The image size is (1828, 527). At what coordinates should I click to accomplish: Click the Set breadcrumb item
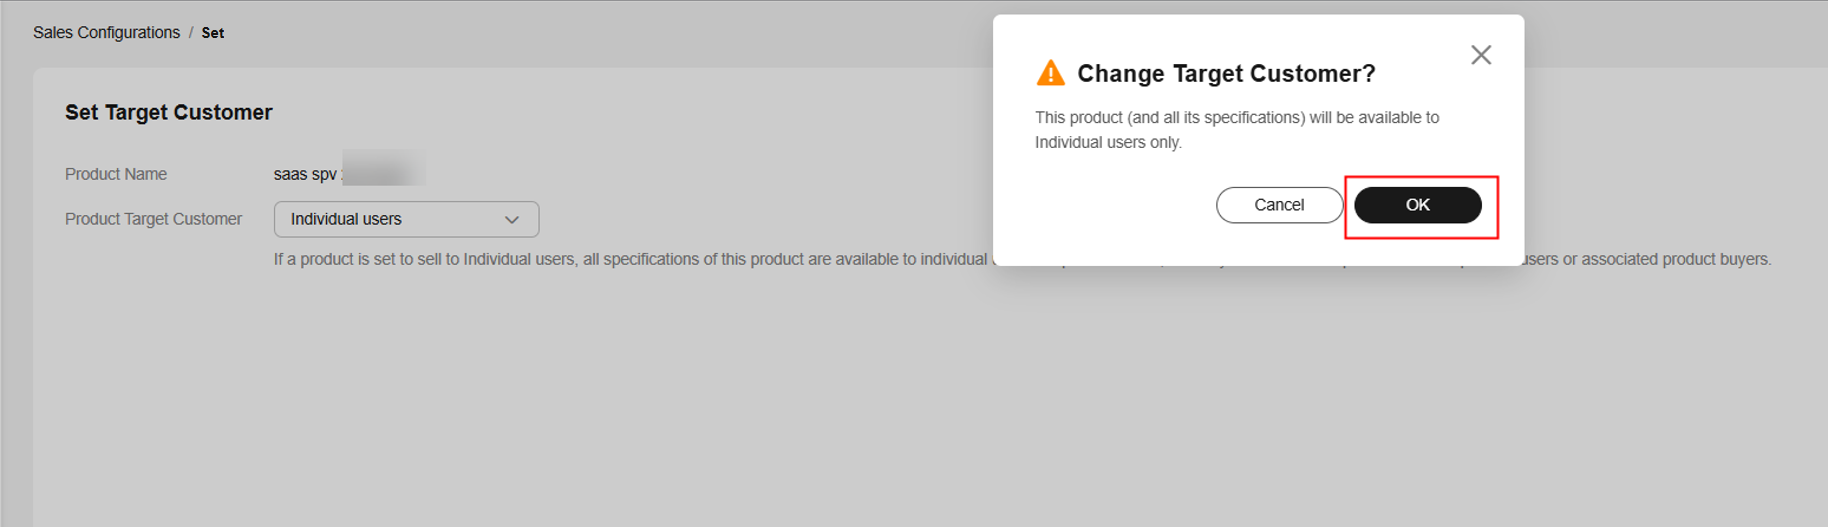tap(213, 33)
